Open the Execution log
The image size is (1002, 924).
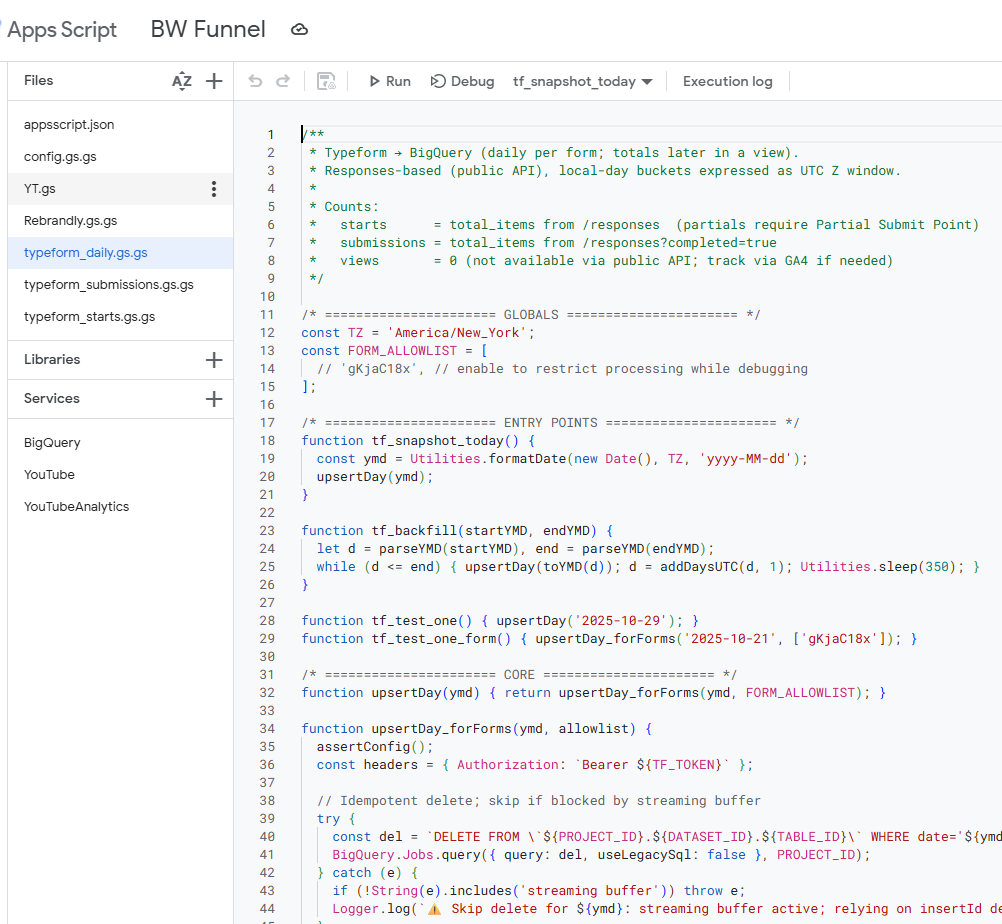727,81
